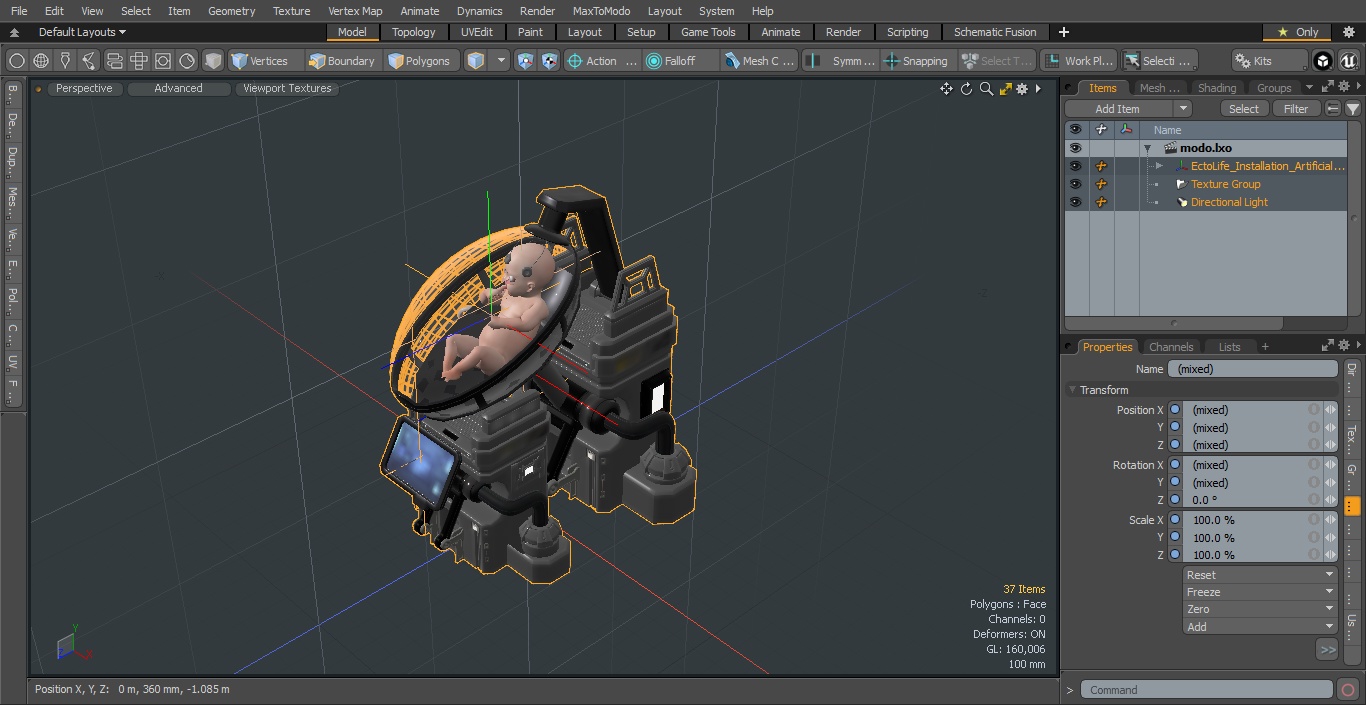Click the unfolded cube cross icon in toolbar
This screenshot has width=1366, height=705.
tap(139, 61)
